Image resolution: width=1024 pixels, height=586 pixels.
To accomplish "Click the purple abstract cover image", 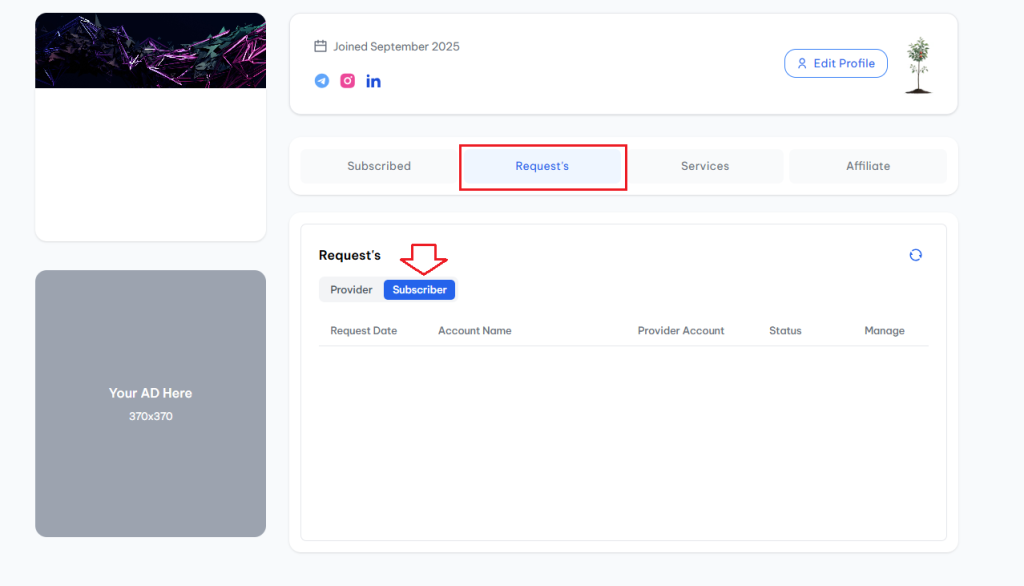I will click(150, 50).
